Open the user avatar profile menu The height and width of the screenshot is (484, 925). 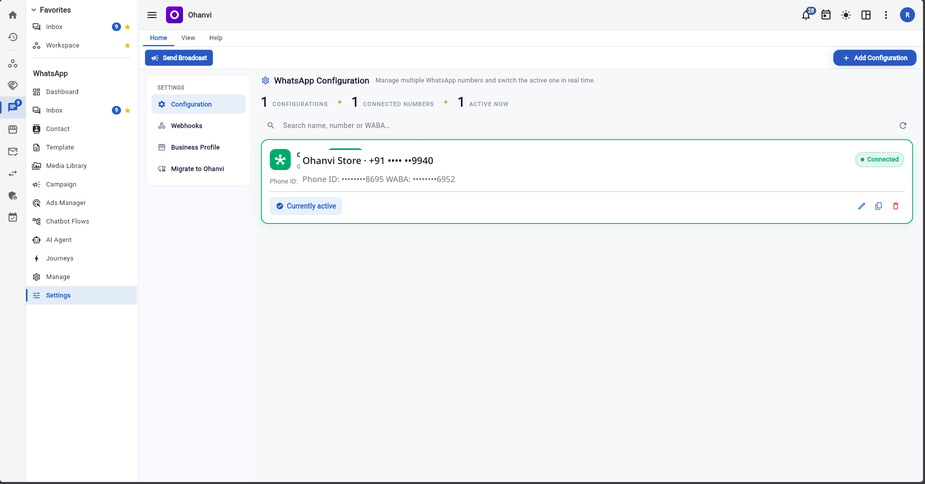[907, 15]
